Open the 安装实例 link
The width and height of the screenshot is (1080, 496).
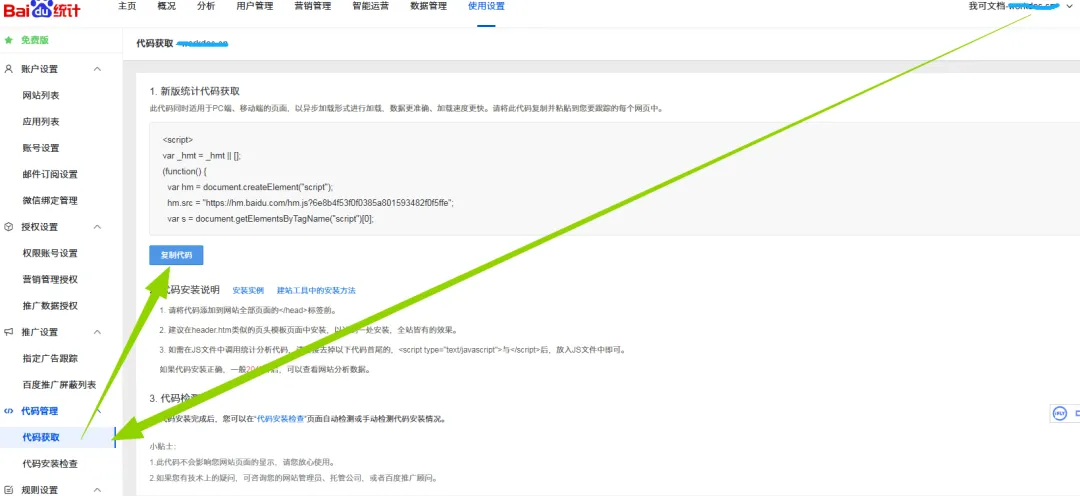click(248, 291)
